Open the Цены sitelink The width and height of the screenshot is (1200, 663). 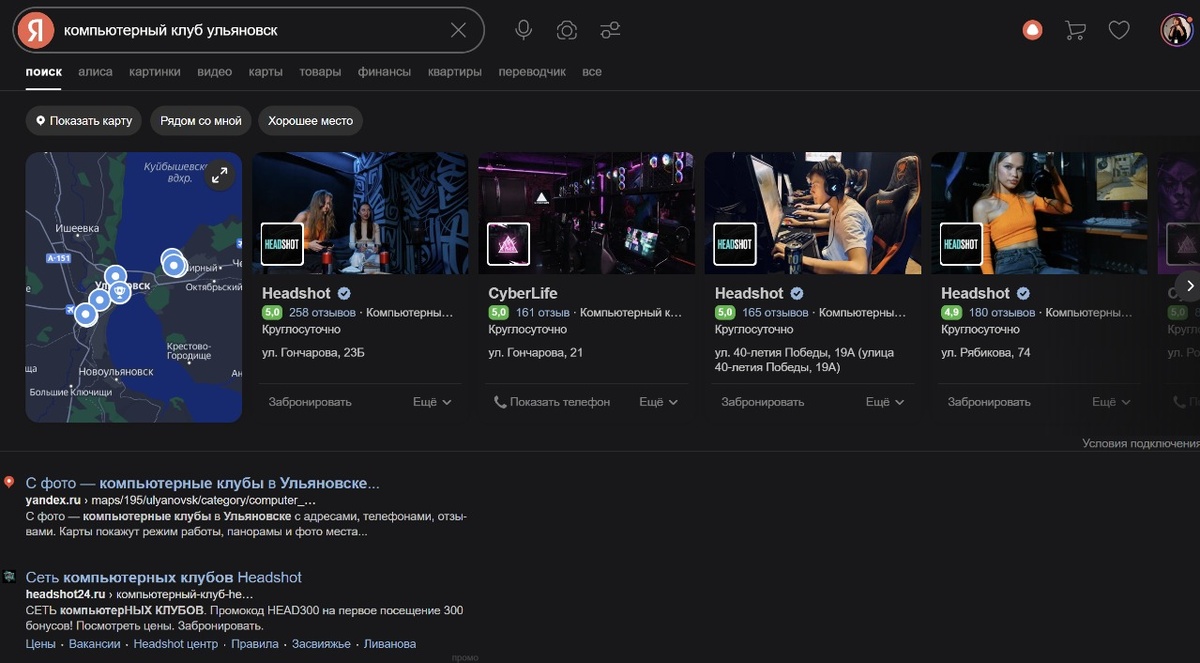point(40,644)
